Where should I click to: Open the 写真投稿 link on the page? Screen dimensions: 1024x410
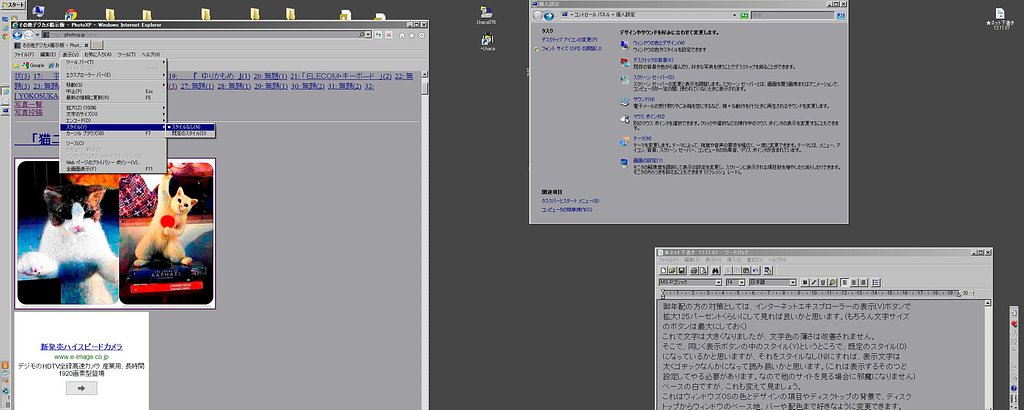(x=28, y=112)
